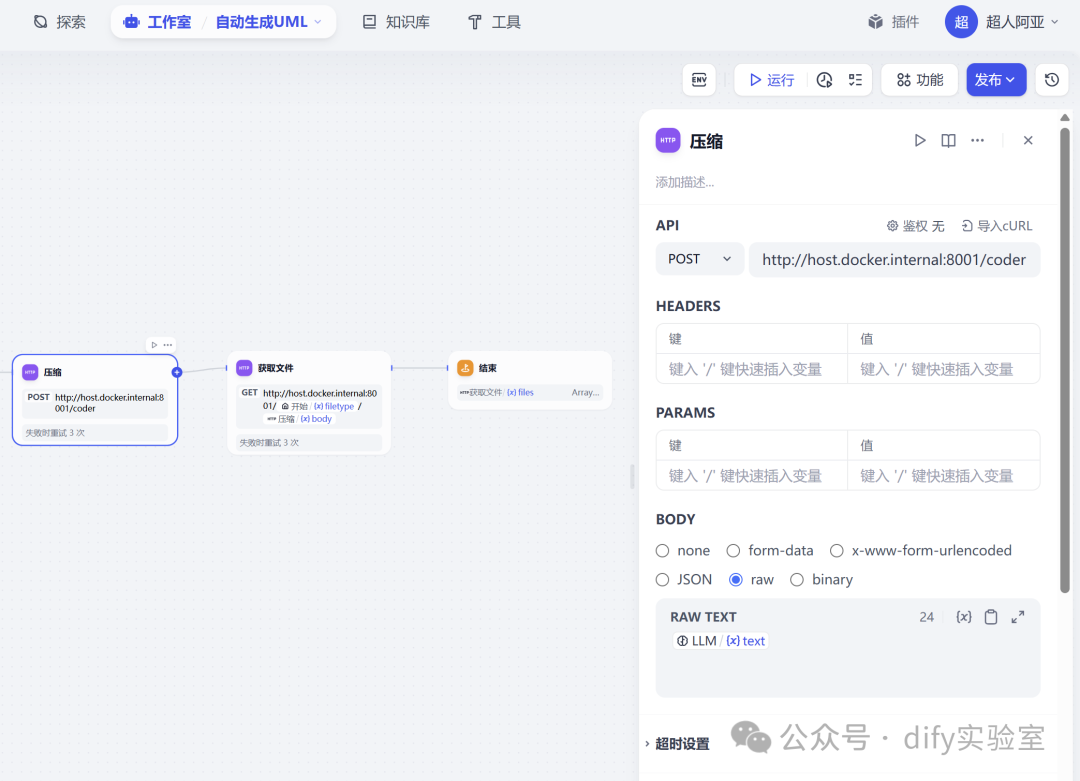Click the PARAMS key input field
The image size is (1080, 781).
click(x=751, y=476)
